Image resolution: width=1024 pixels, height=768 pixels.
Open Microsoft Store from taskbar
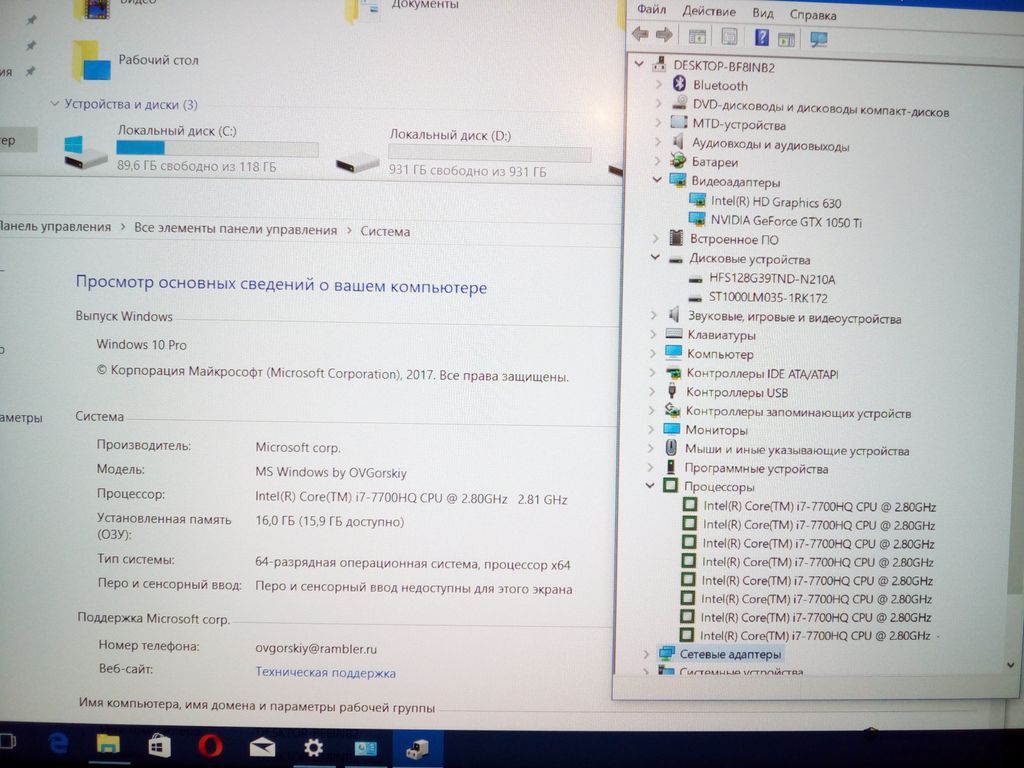tap(159, 746)
